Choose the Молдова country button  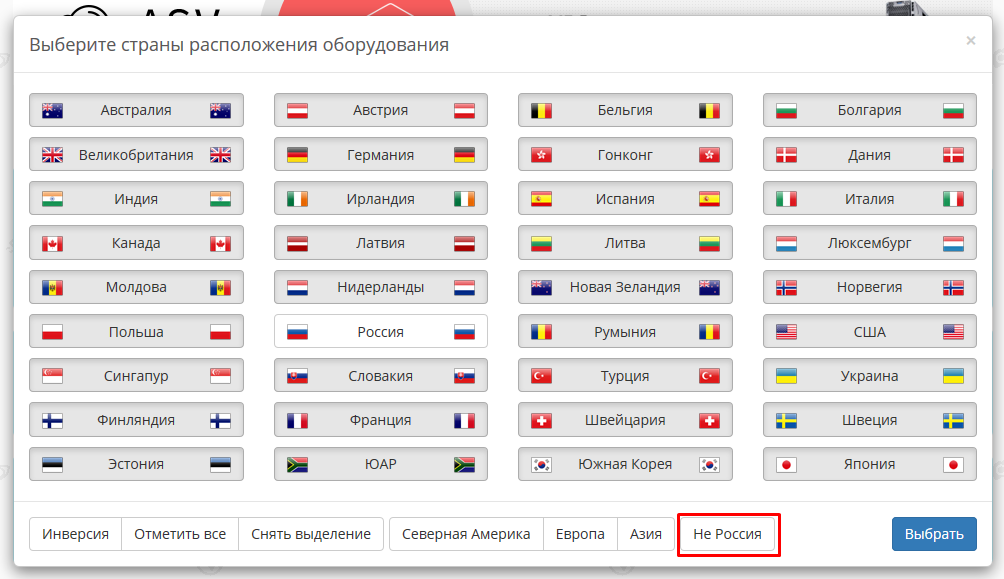click(x=136, y=287)
